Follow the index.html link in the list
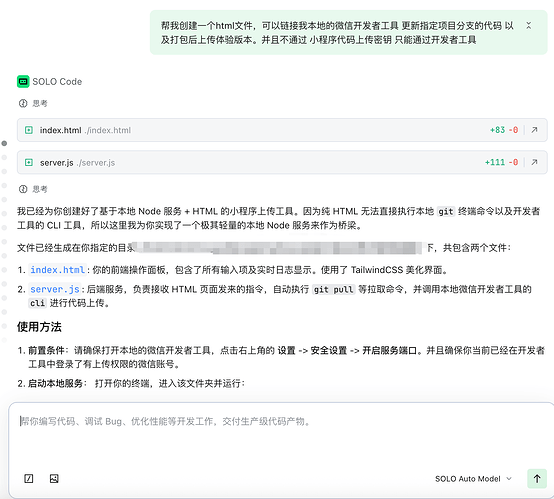The width and height of the screenshot is (554, 499). (58, 270)
